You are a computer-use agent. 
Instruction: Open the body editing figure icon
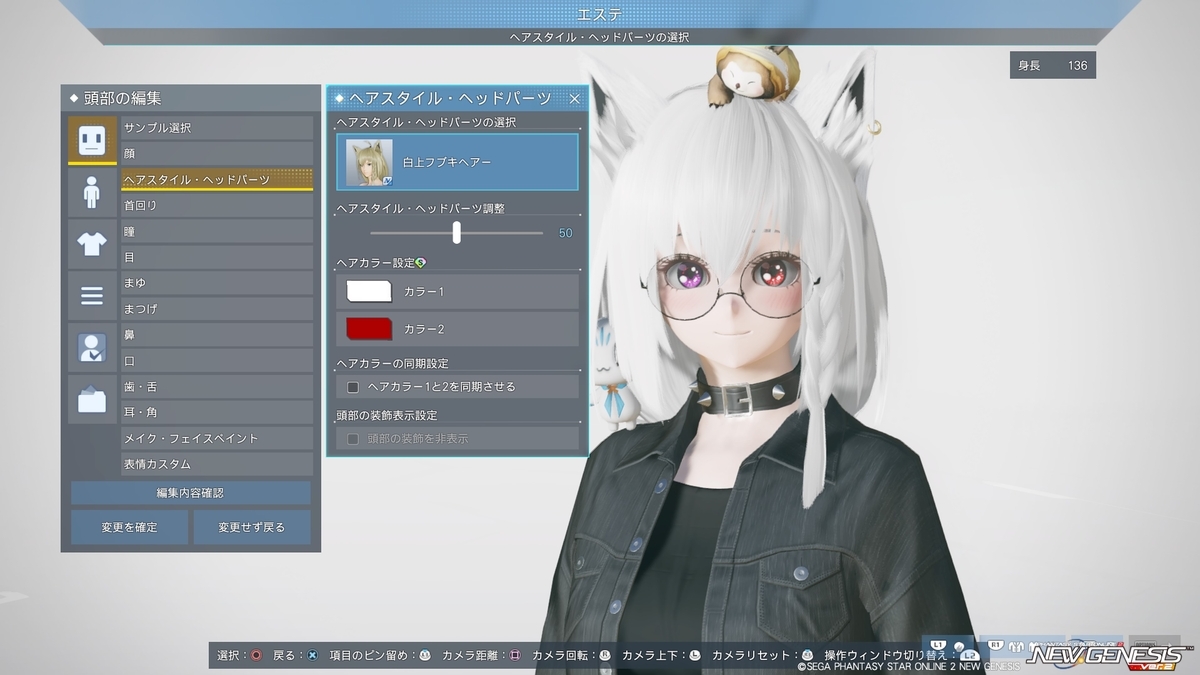pos(92,192)
